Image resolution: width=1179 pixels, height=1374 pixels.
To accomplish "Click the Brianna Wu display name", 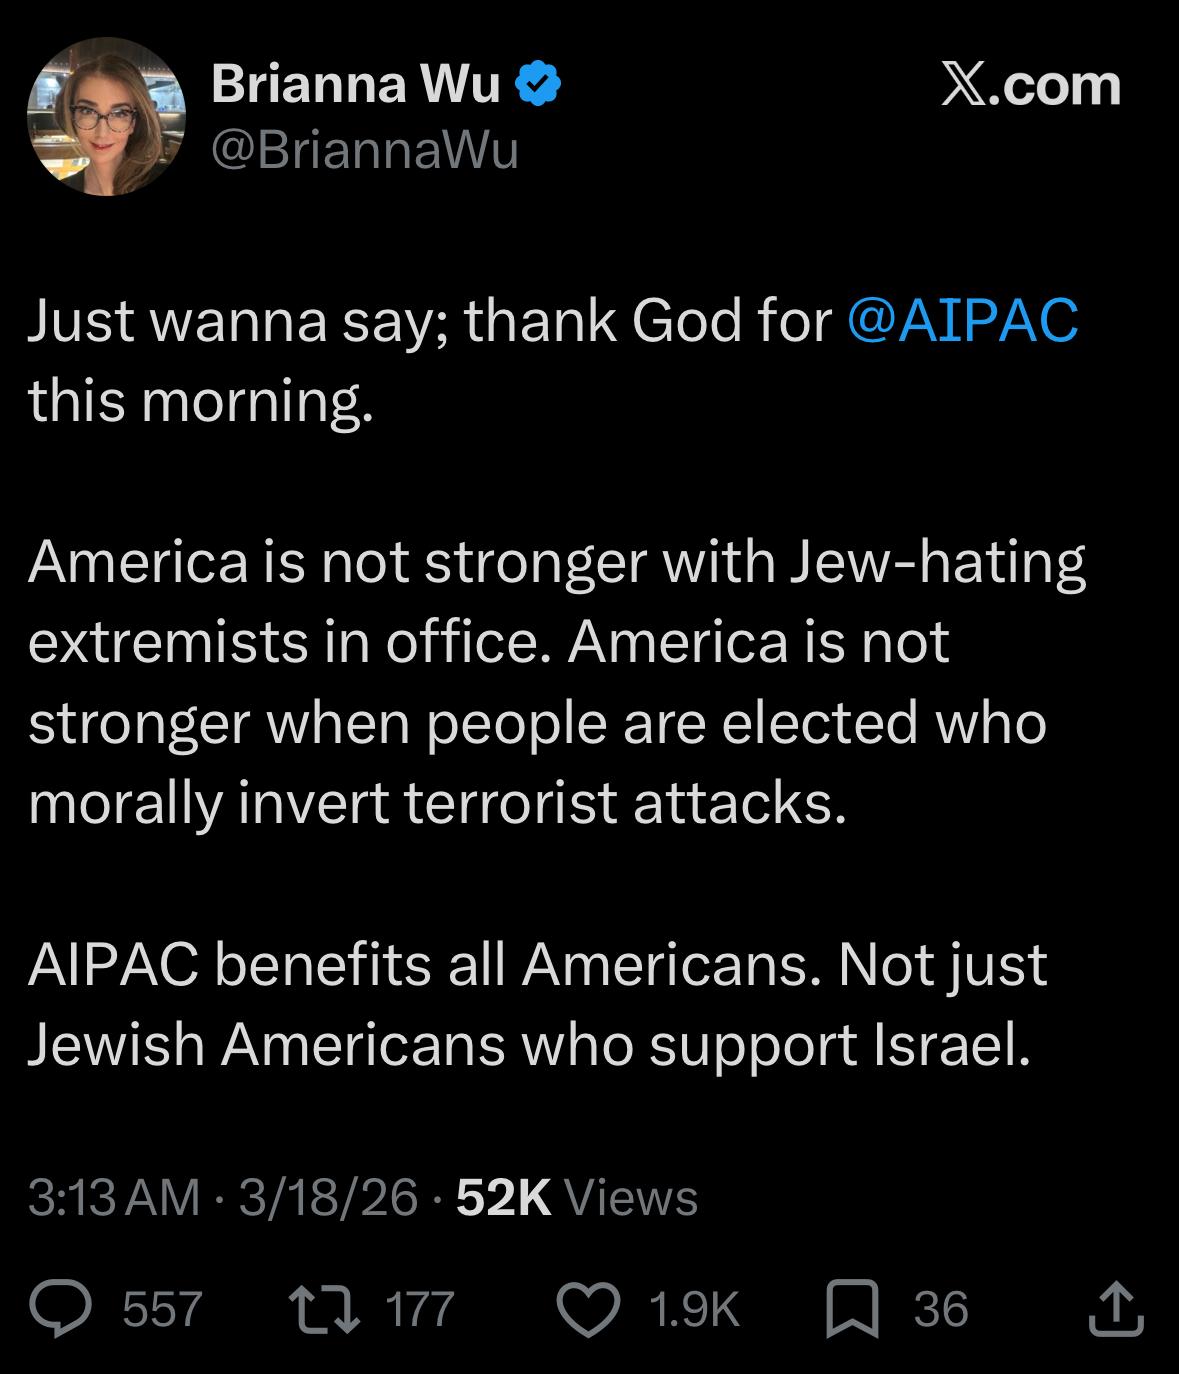I will click(355, 84).
